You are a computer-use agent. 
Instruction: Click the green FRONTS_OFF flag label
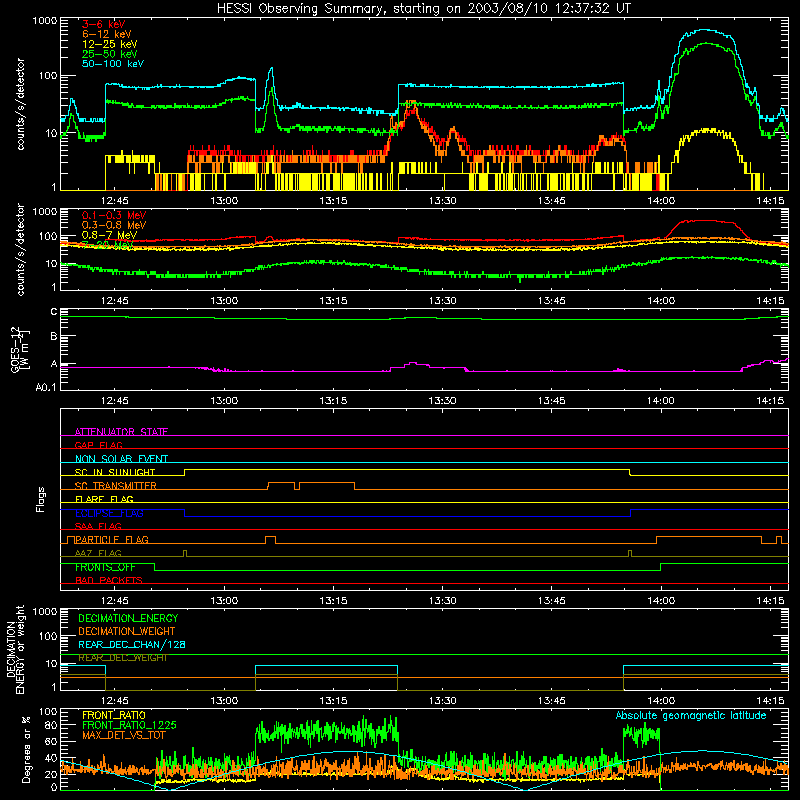105,567
